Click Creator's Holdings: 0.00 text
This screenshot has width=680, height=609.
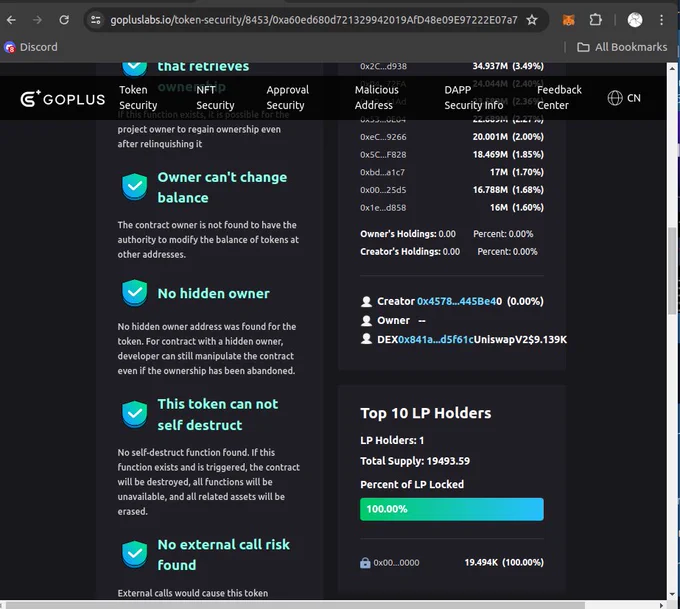[410, 252]
